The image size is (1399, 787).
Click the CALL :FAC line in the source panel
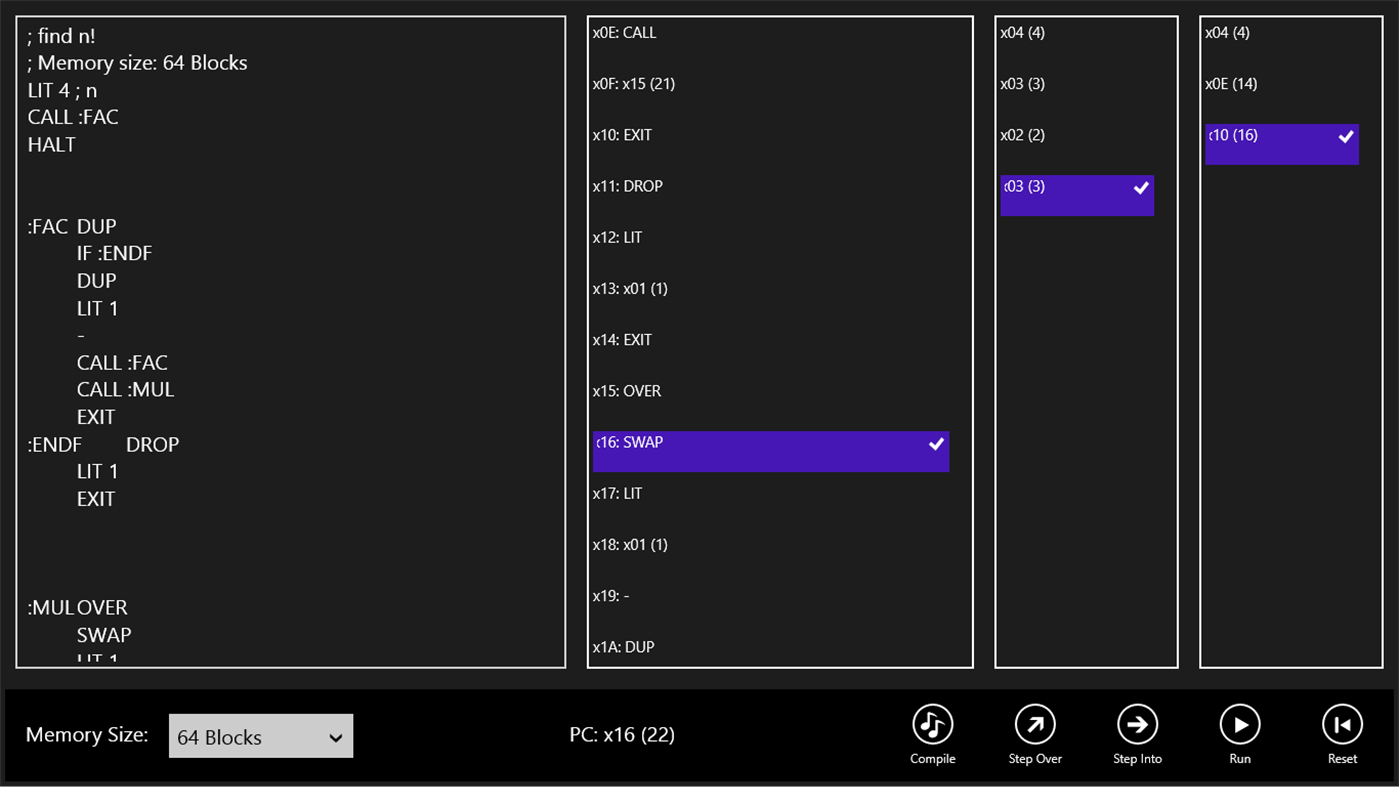point(73,117)
